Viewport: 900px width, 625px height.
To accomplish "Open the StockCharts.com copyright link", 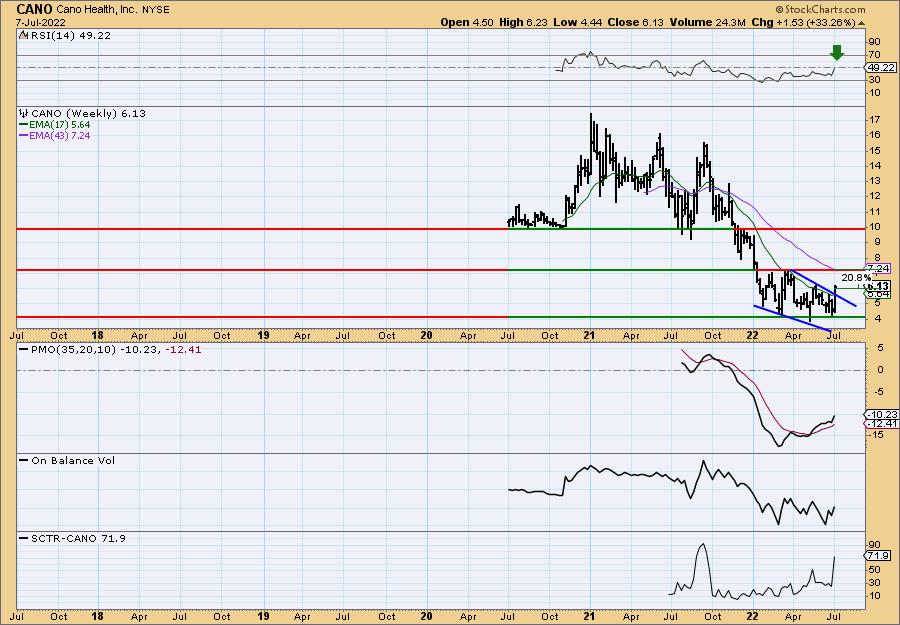I will [820, 9].
